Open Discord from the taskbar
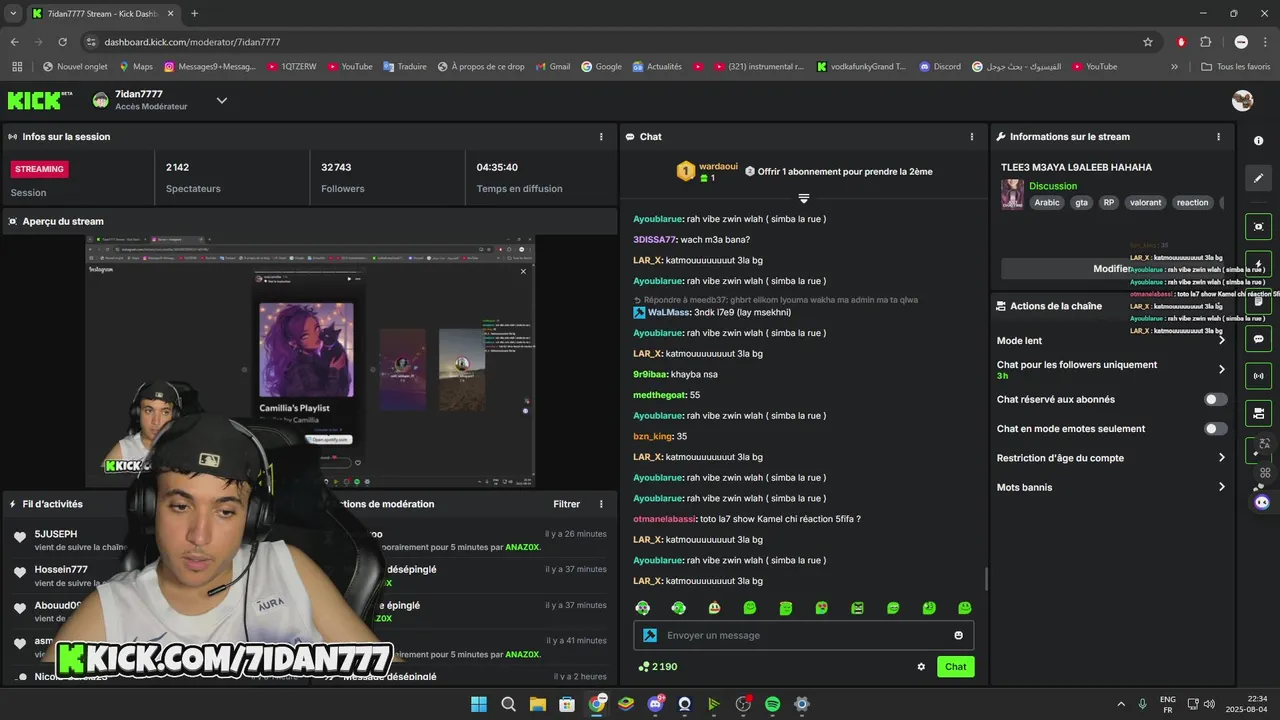 pos(656,704)
